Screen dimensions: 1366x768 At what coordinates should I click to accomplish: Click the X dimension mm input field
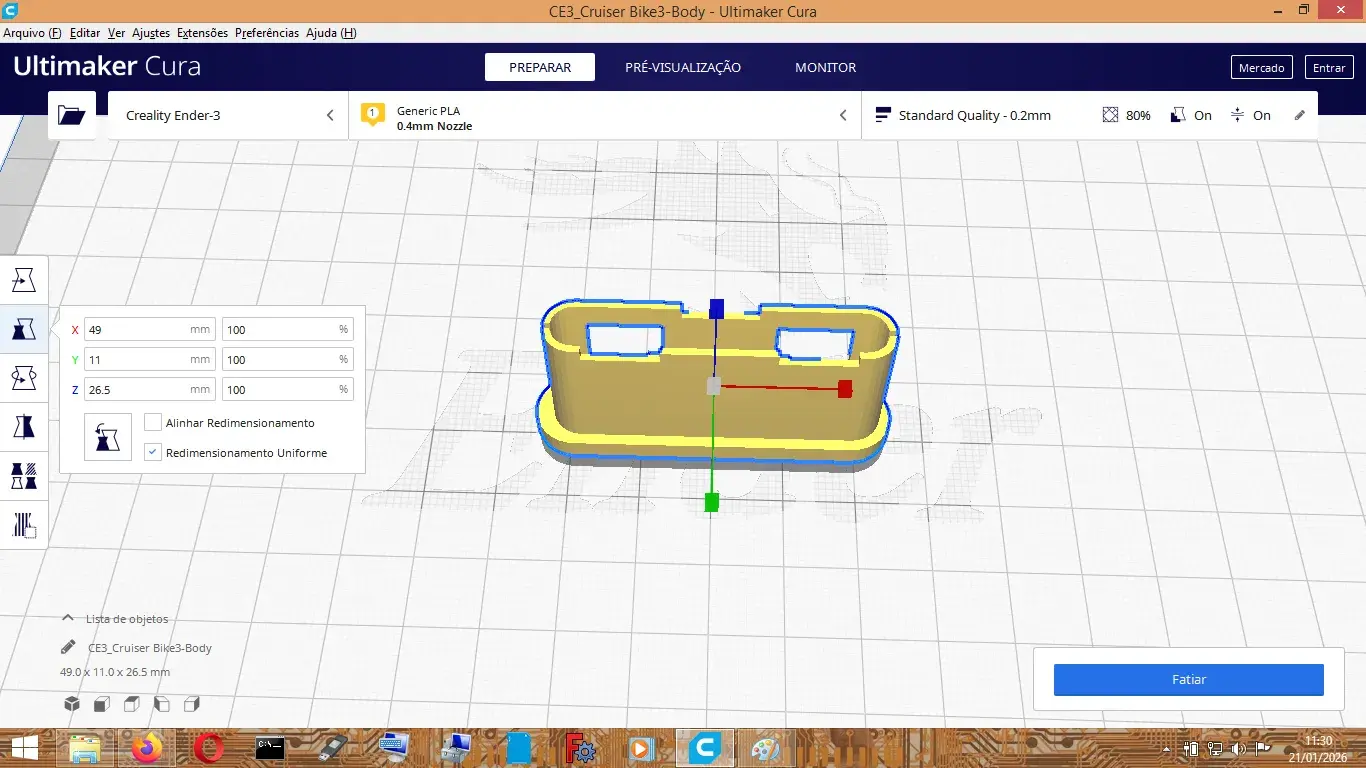(x=150, y=329)
